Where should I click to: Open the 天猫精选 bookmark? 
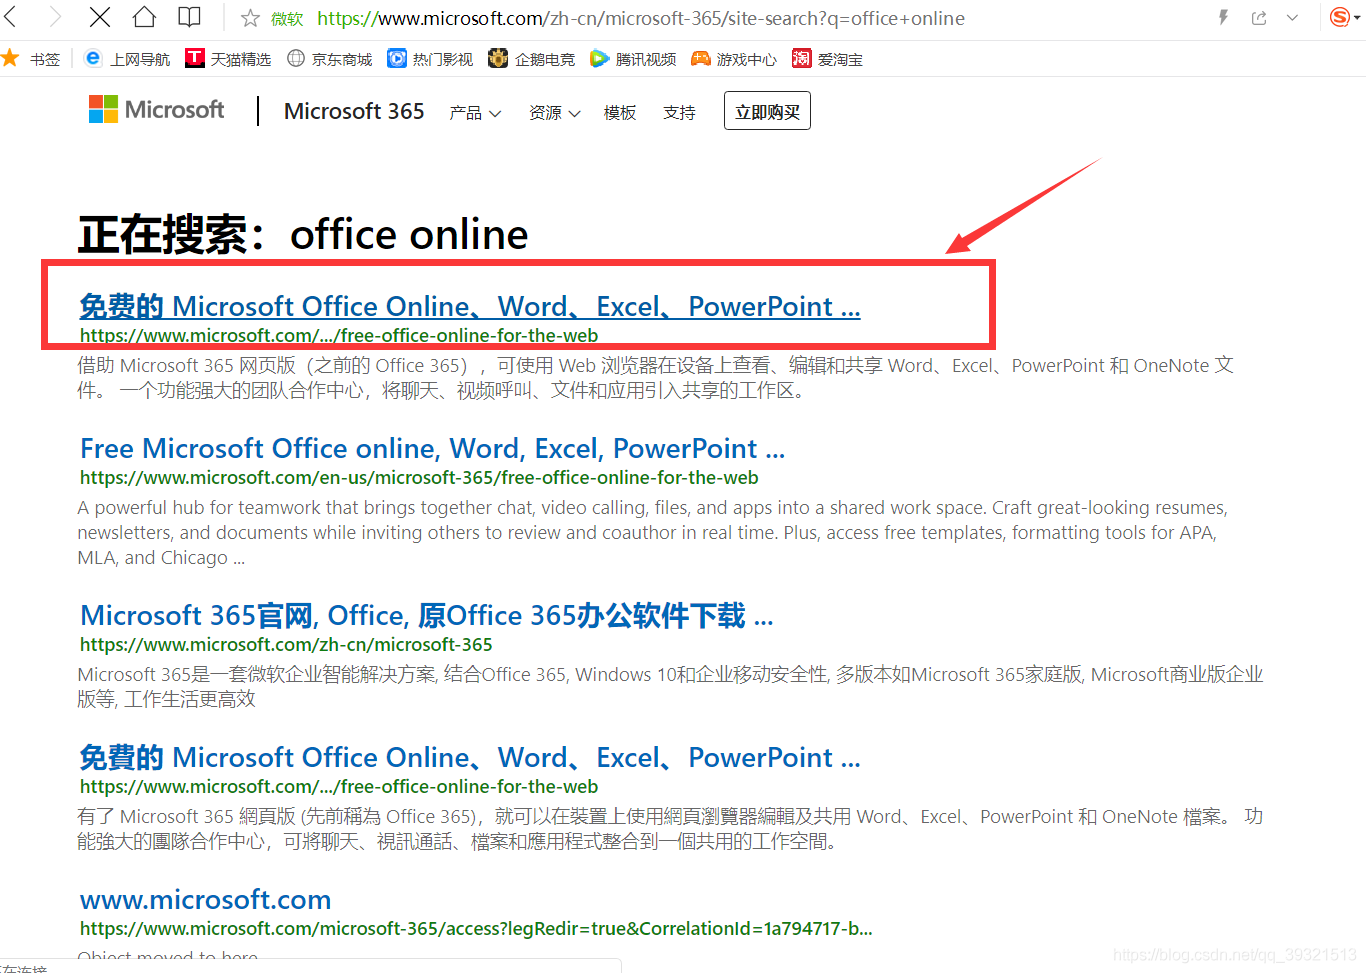coord(228,59)
